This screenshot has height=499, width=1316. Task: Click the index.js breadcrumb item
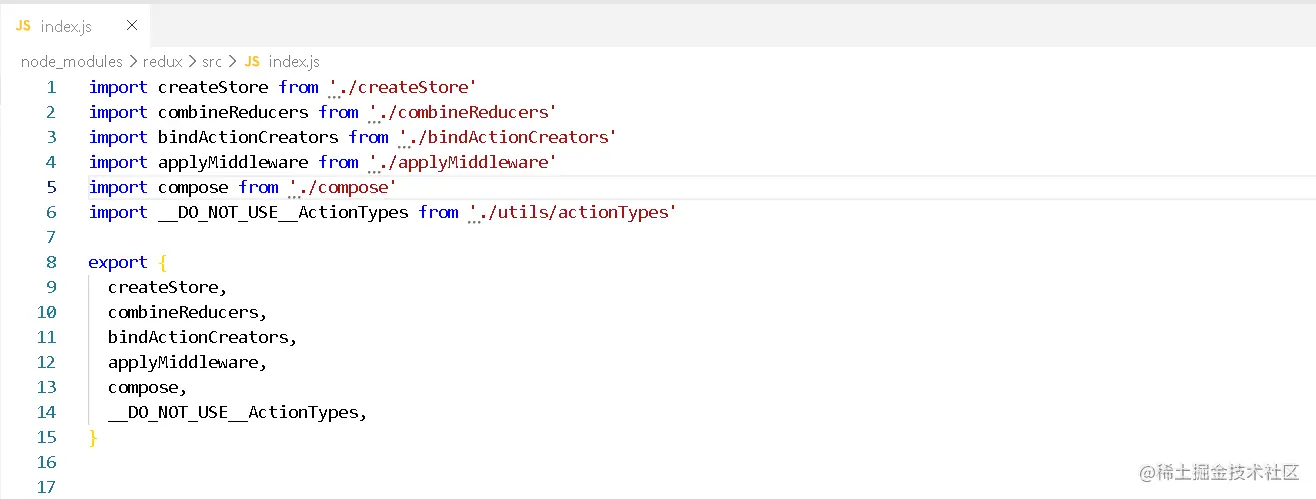point(294,62)
